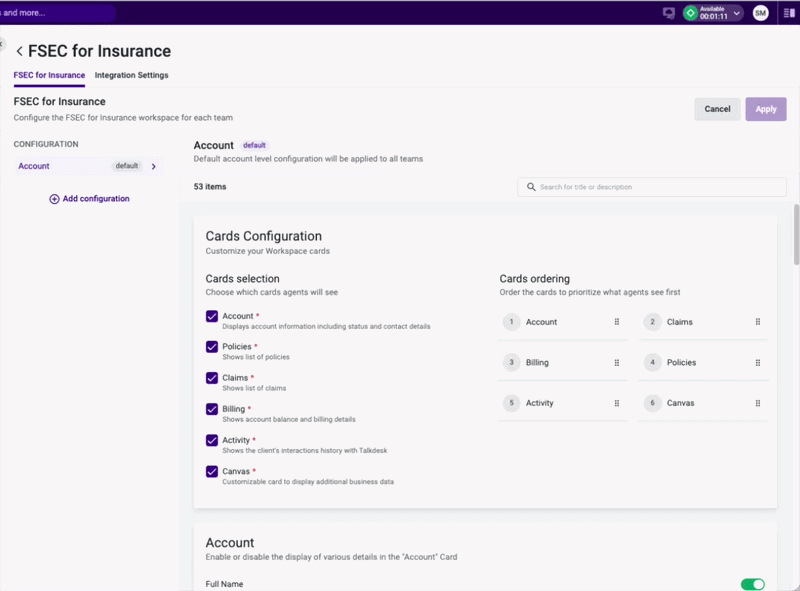Open the chat monitor icon in top bar
Image resolution: width=800 pixels, height=591 pixels.
point(668,13)
